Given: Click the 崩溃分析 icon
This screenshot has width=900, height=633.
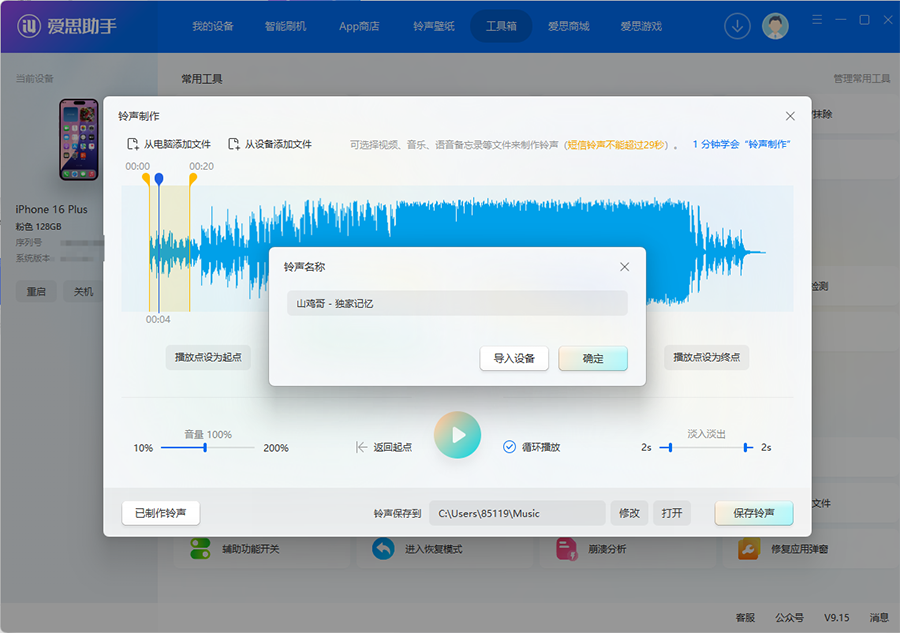Looking at the screenshot, I should click(566, 549).
